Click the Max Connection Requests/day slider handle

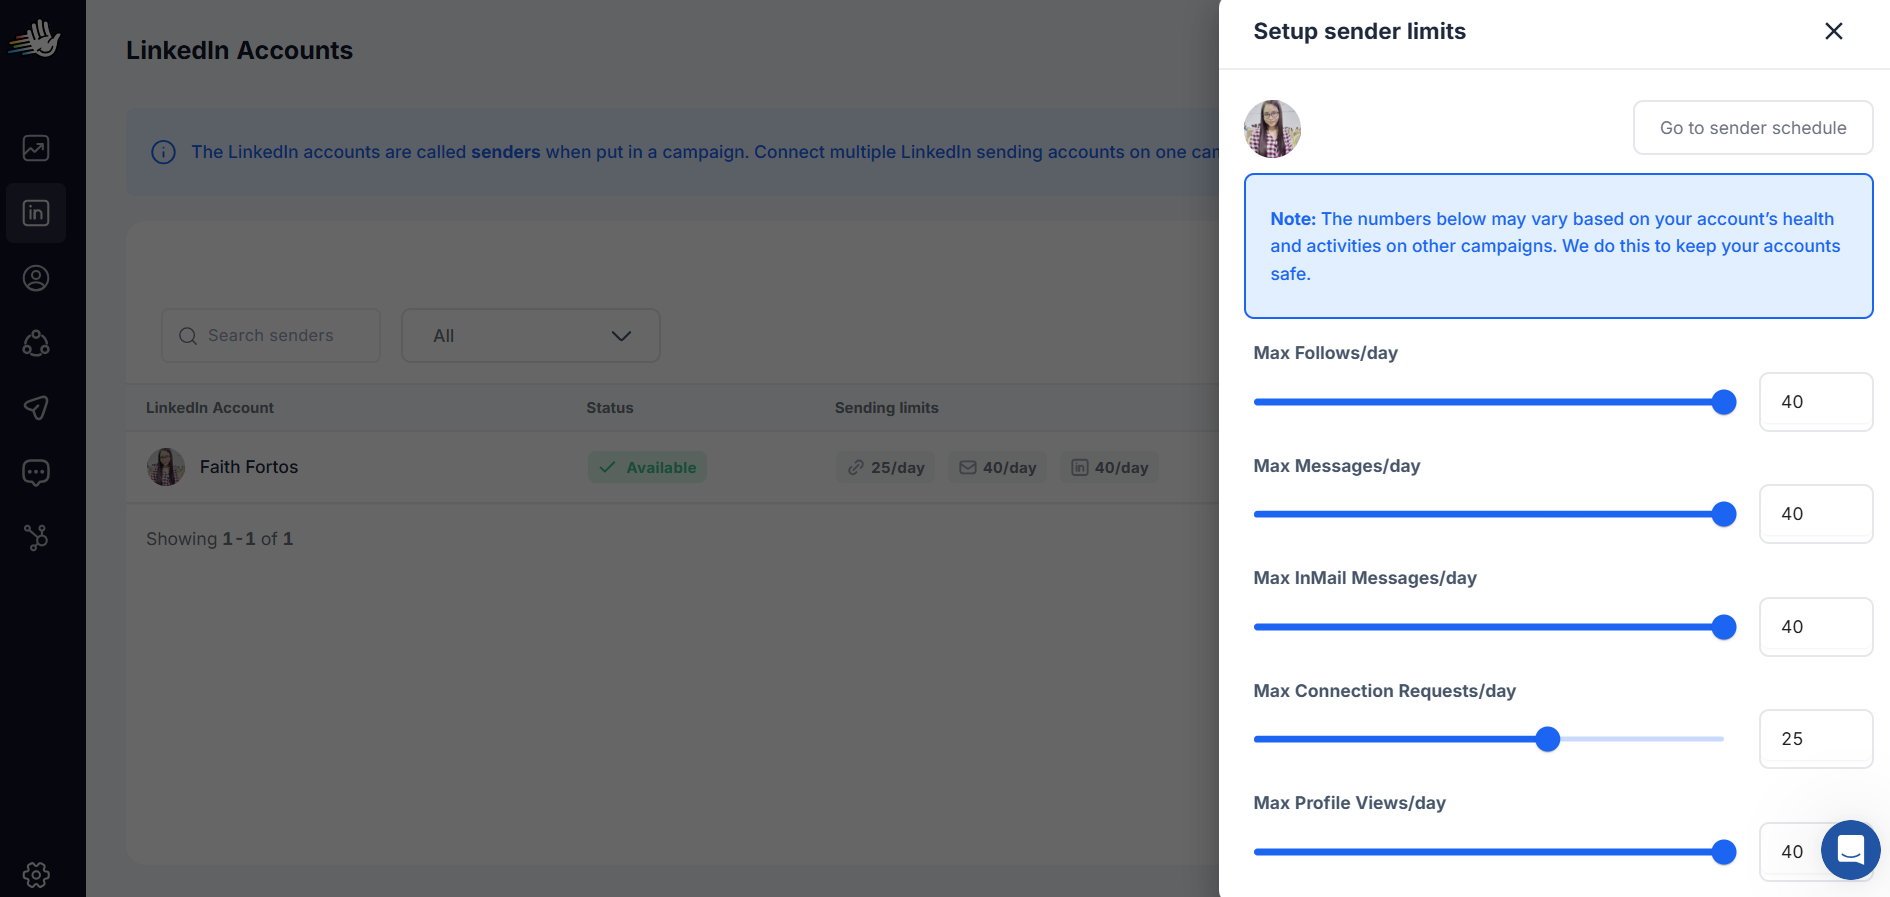tap(1547, 739)
